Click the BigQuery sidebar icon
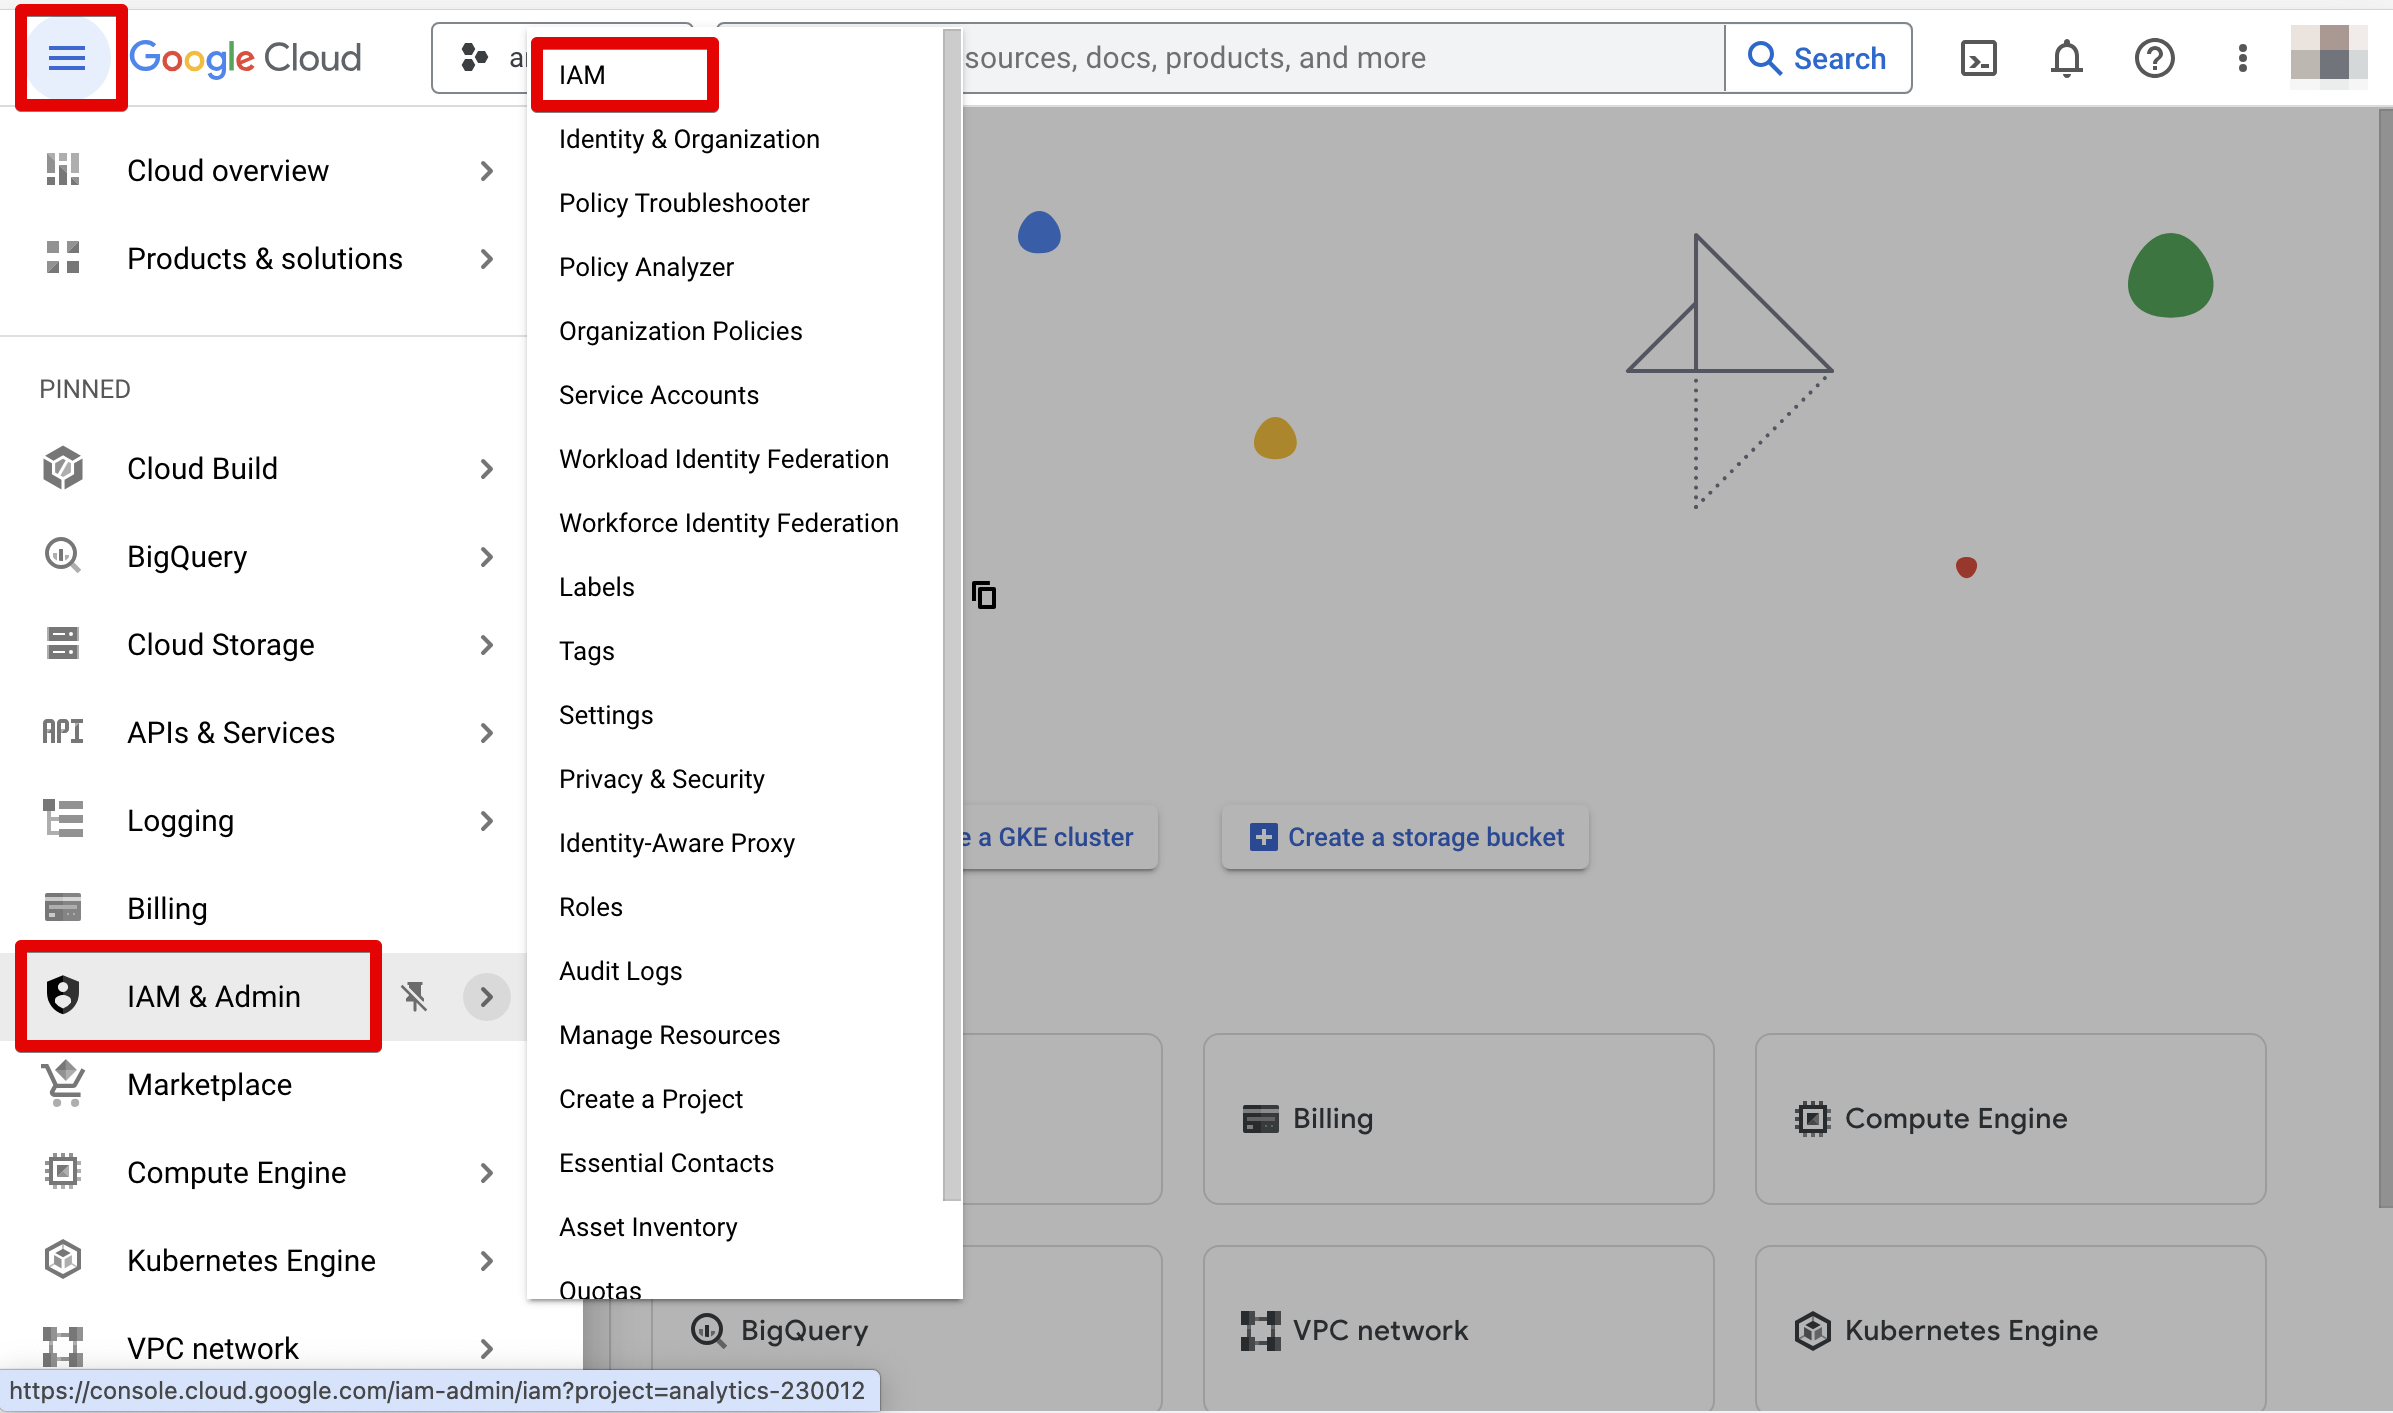The image size is (2393, 1413). tap(62, 556)
